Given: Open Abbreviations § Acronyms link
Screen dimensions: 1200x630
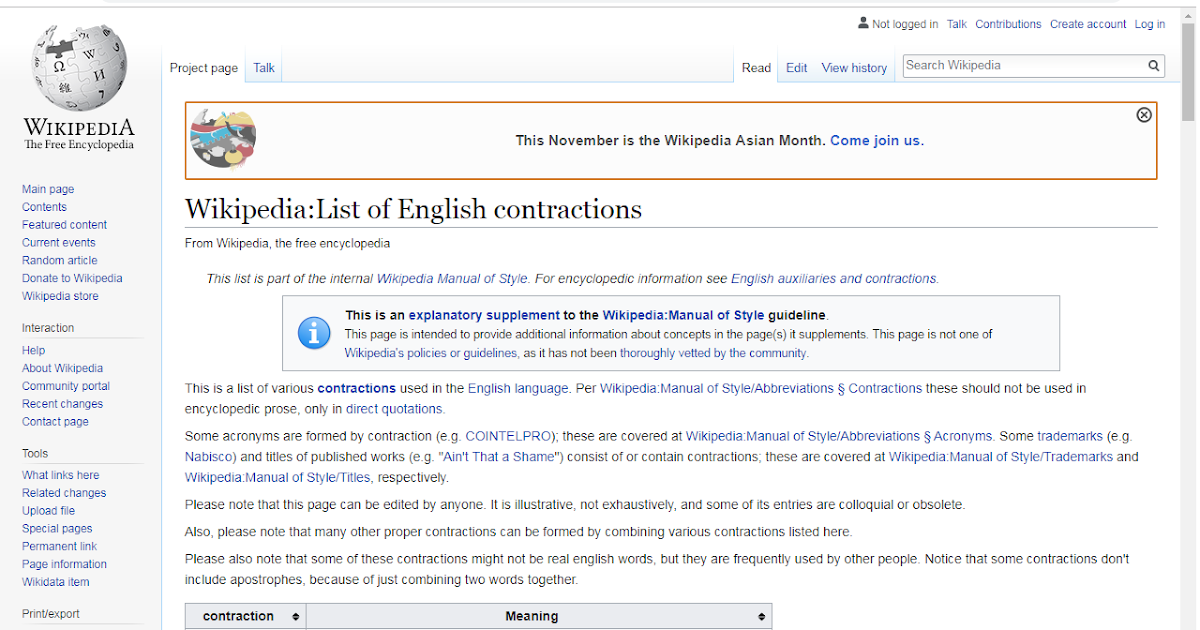Looking at the screenshot, I should pos(839,437).
